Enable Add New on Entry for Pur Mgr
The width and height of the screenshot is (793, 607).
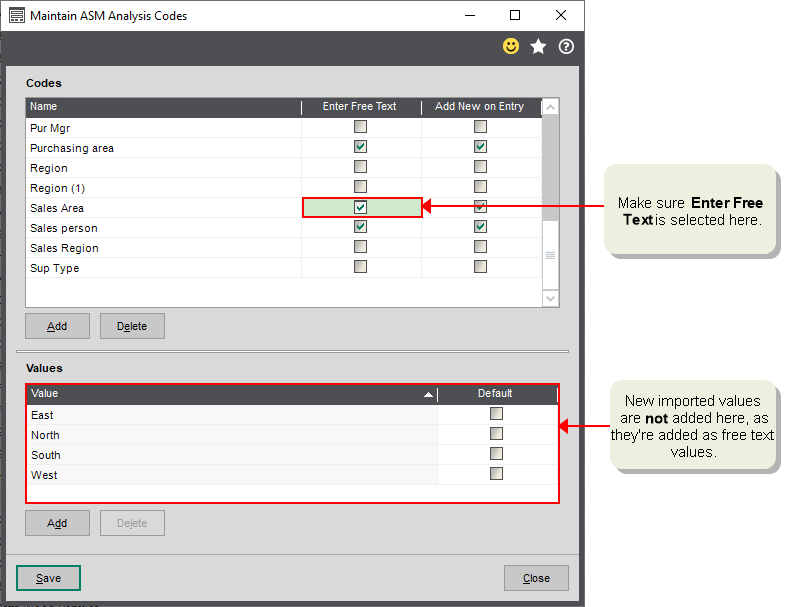pos(481,127)
